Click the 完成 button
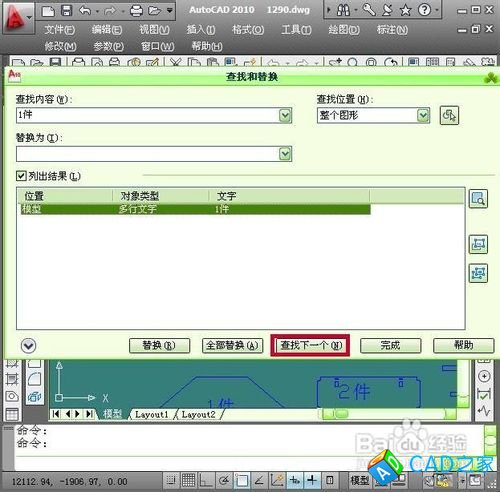The height and width of the screenshot is (492, 500). (x=390, y=345)
